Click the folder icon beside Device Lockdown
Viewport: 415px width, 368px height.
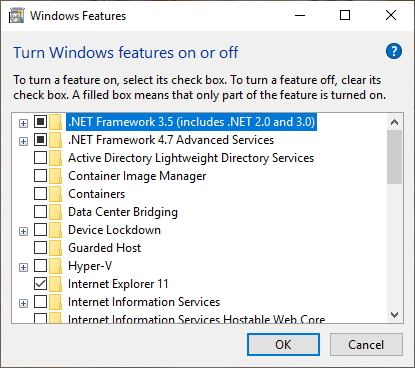(x=55, y=230)
